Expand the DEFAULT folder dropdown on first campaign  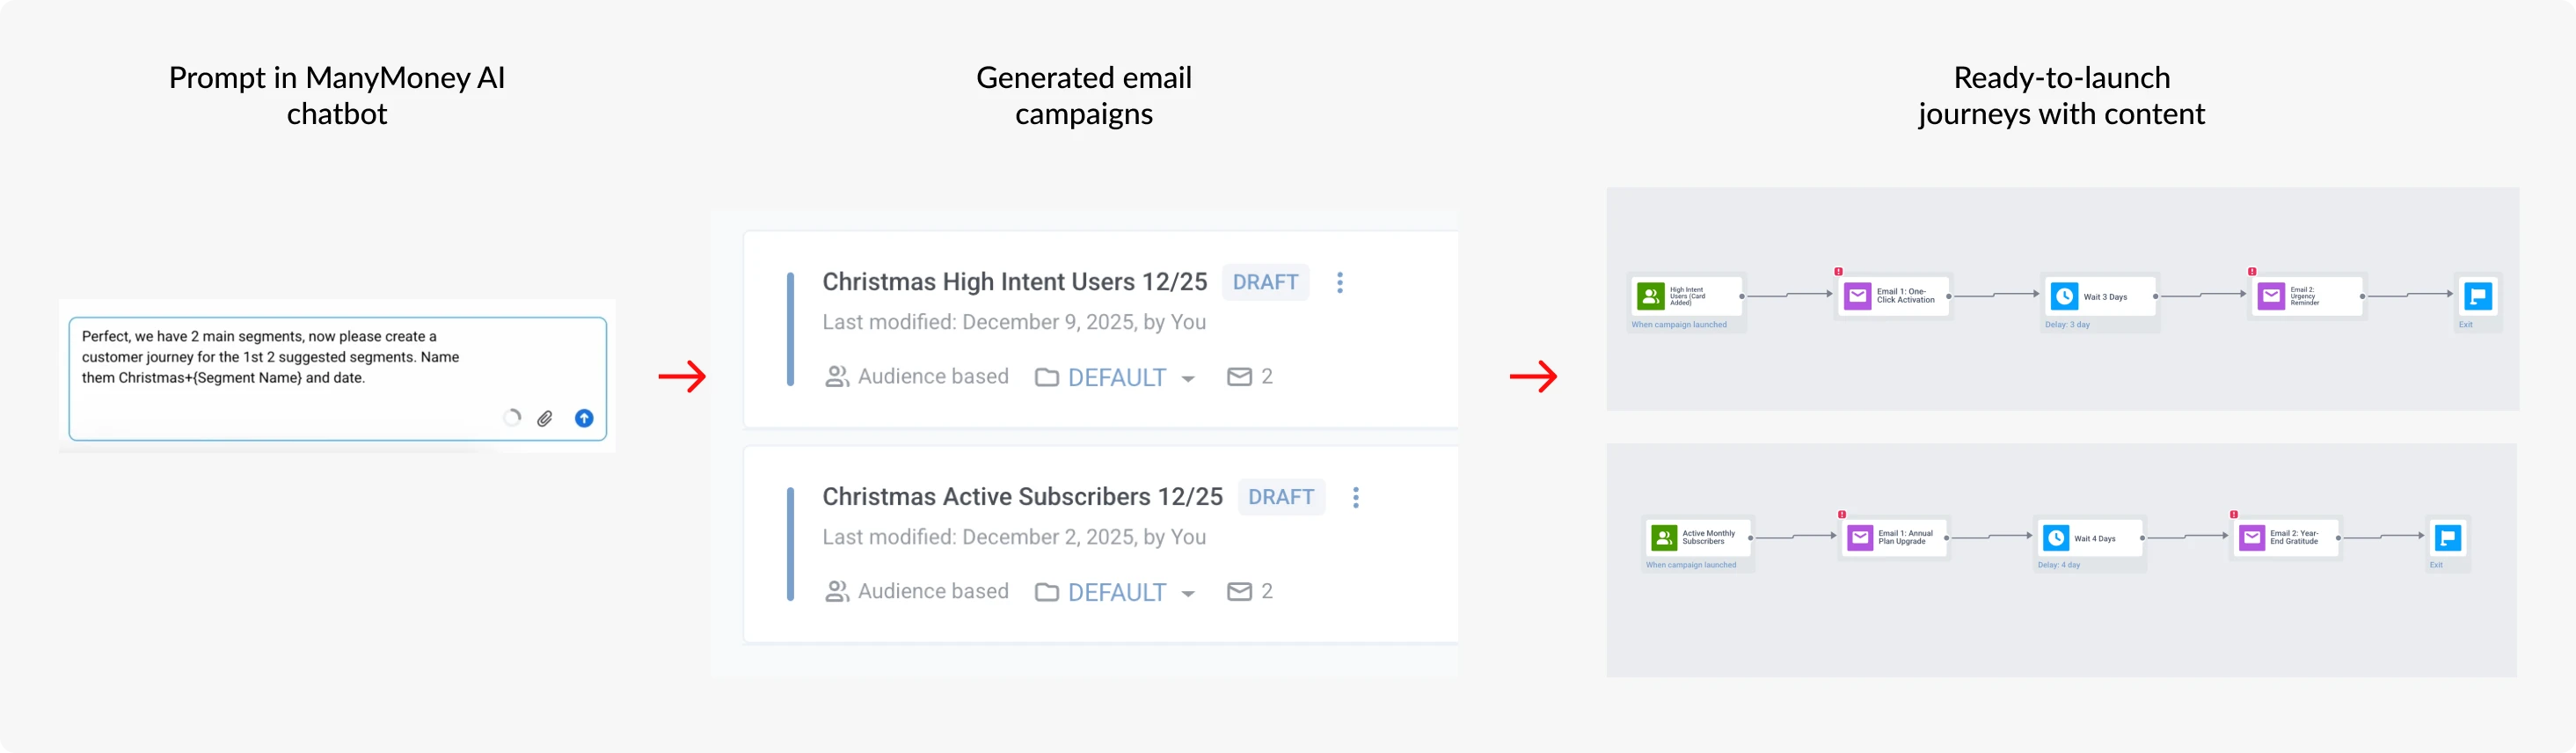(x=1188, y=378)
